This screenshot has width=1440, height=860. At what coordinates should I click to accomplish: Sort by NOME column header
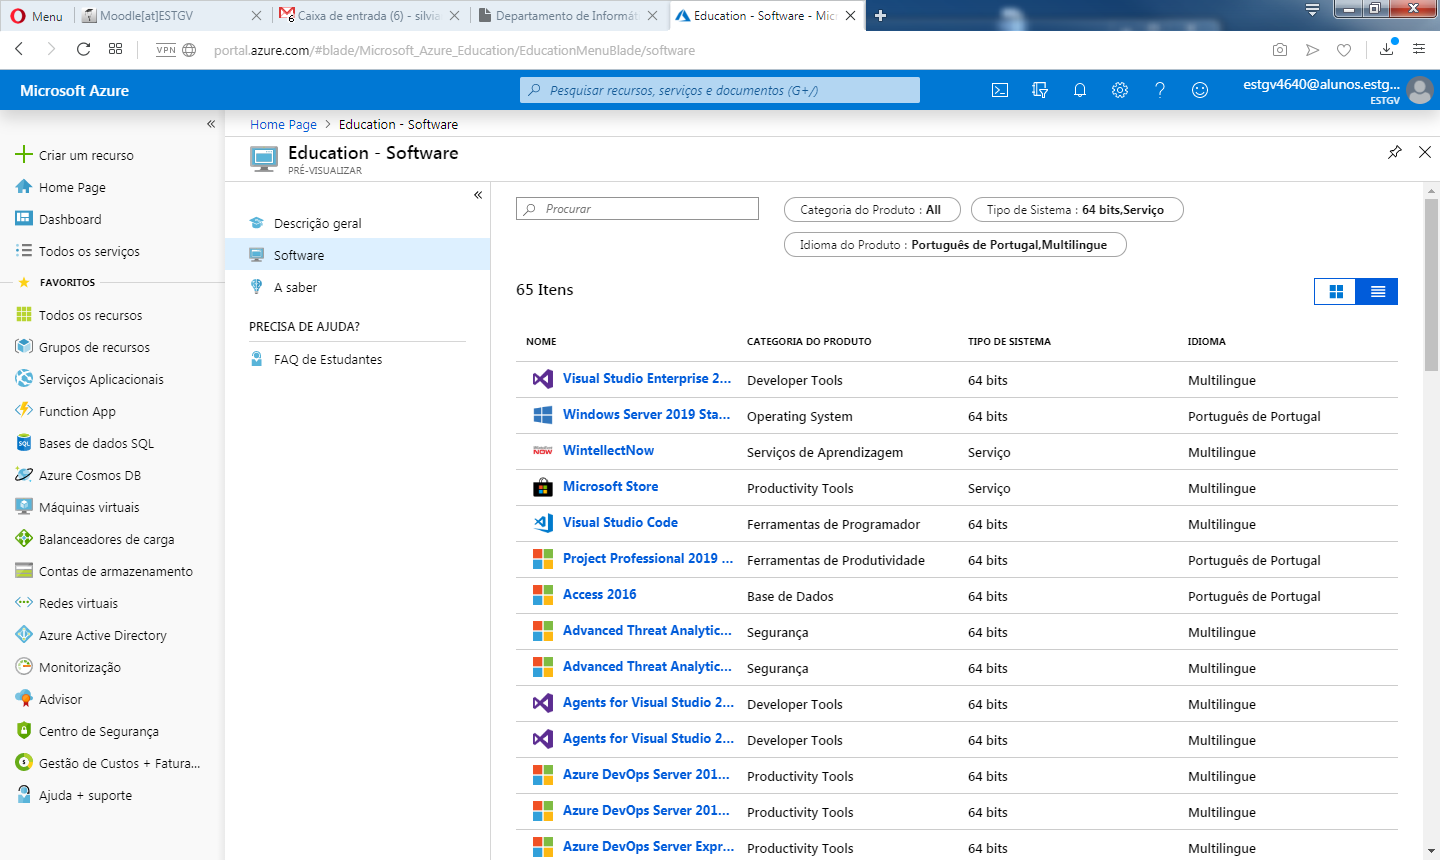coord(541,342)
